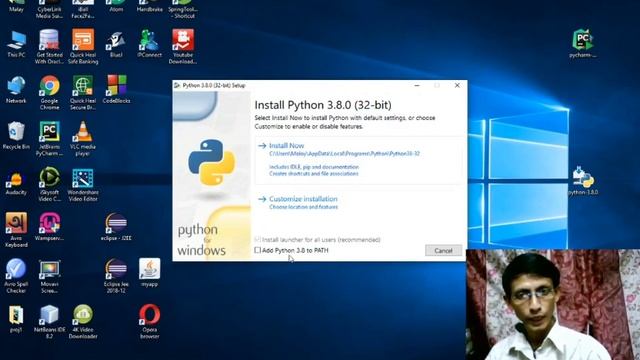640x360 pixels.
Task: Select the Google Chrome desktop shortcut
Action: point(49,92)
